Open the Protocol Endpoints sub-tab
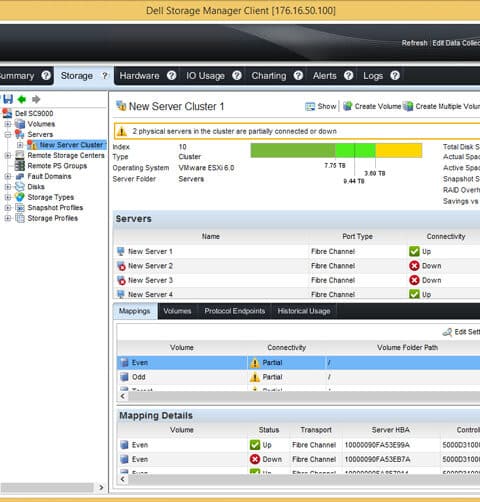This screenshot has height=502, width=480. point(235,311)
